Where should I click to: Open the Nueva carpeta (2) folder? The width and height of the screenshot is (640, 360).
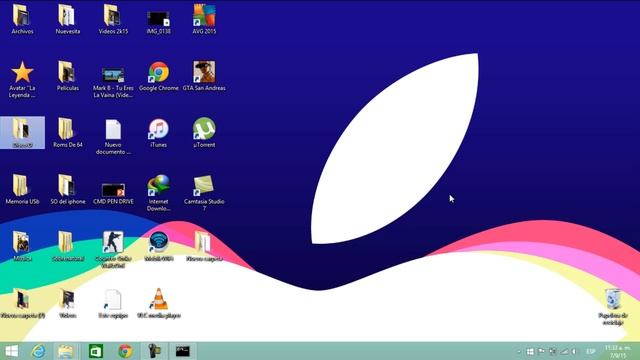pos(22,303)
